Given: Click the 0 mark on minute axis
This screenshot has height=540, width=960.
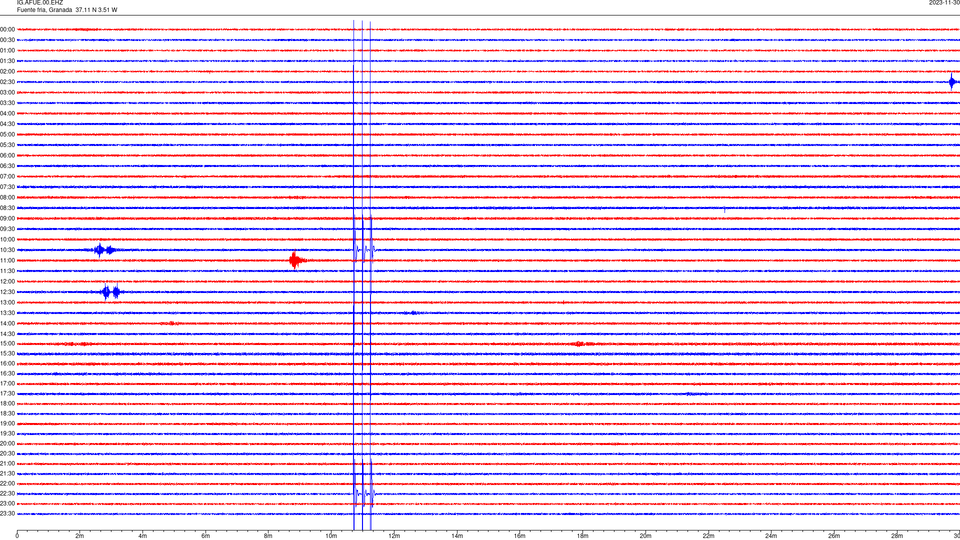Looking at the screenshot, I should (x=17, y=536).
